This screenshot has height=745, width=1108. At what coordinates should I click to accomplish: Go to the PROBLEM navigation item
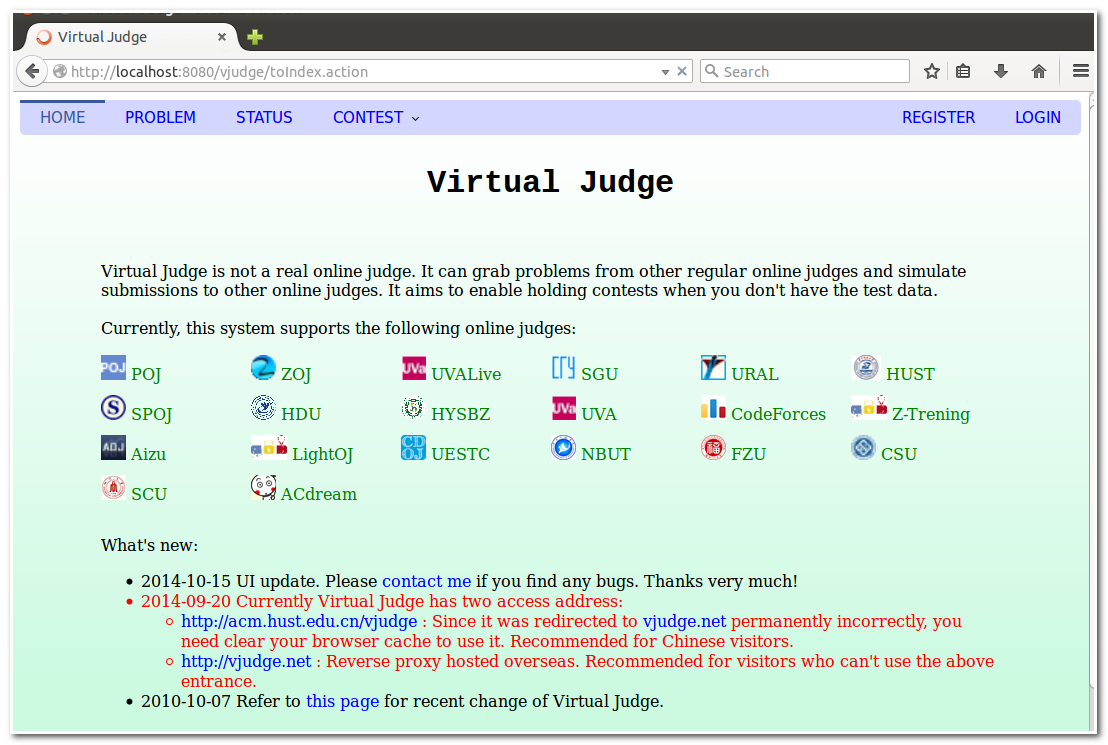click(160, 117)
